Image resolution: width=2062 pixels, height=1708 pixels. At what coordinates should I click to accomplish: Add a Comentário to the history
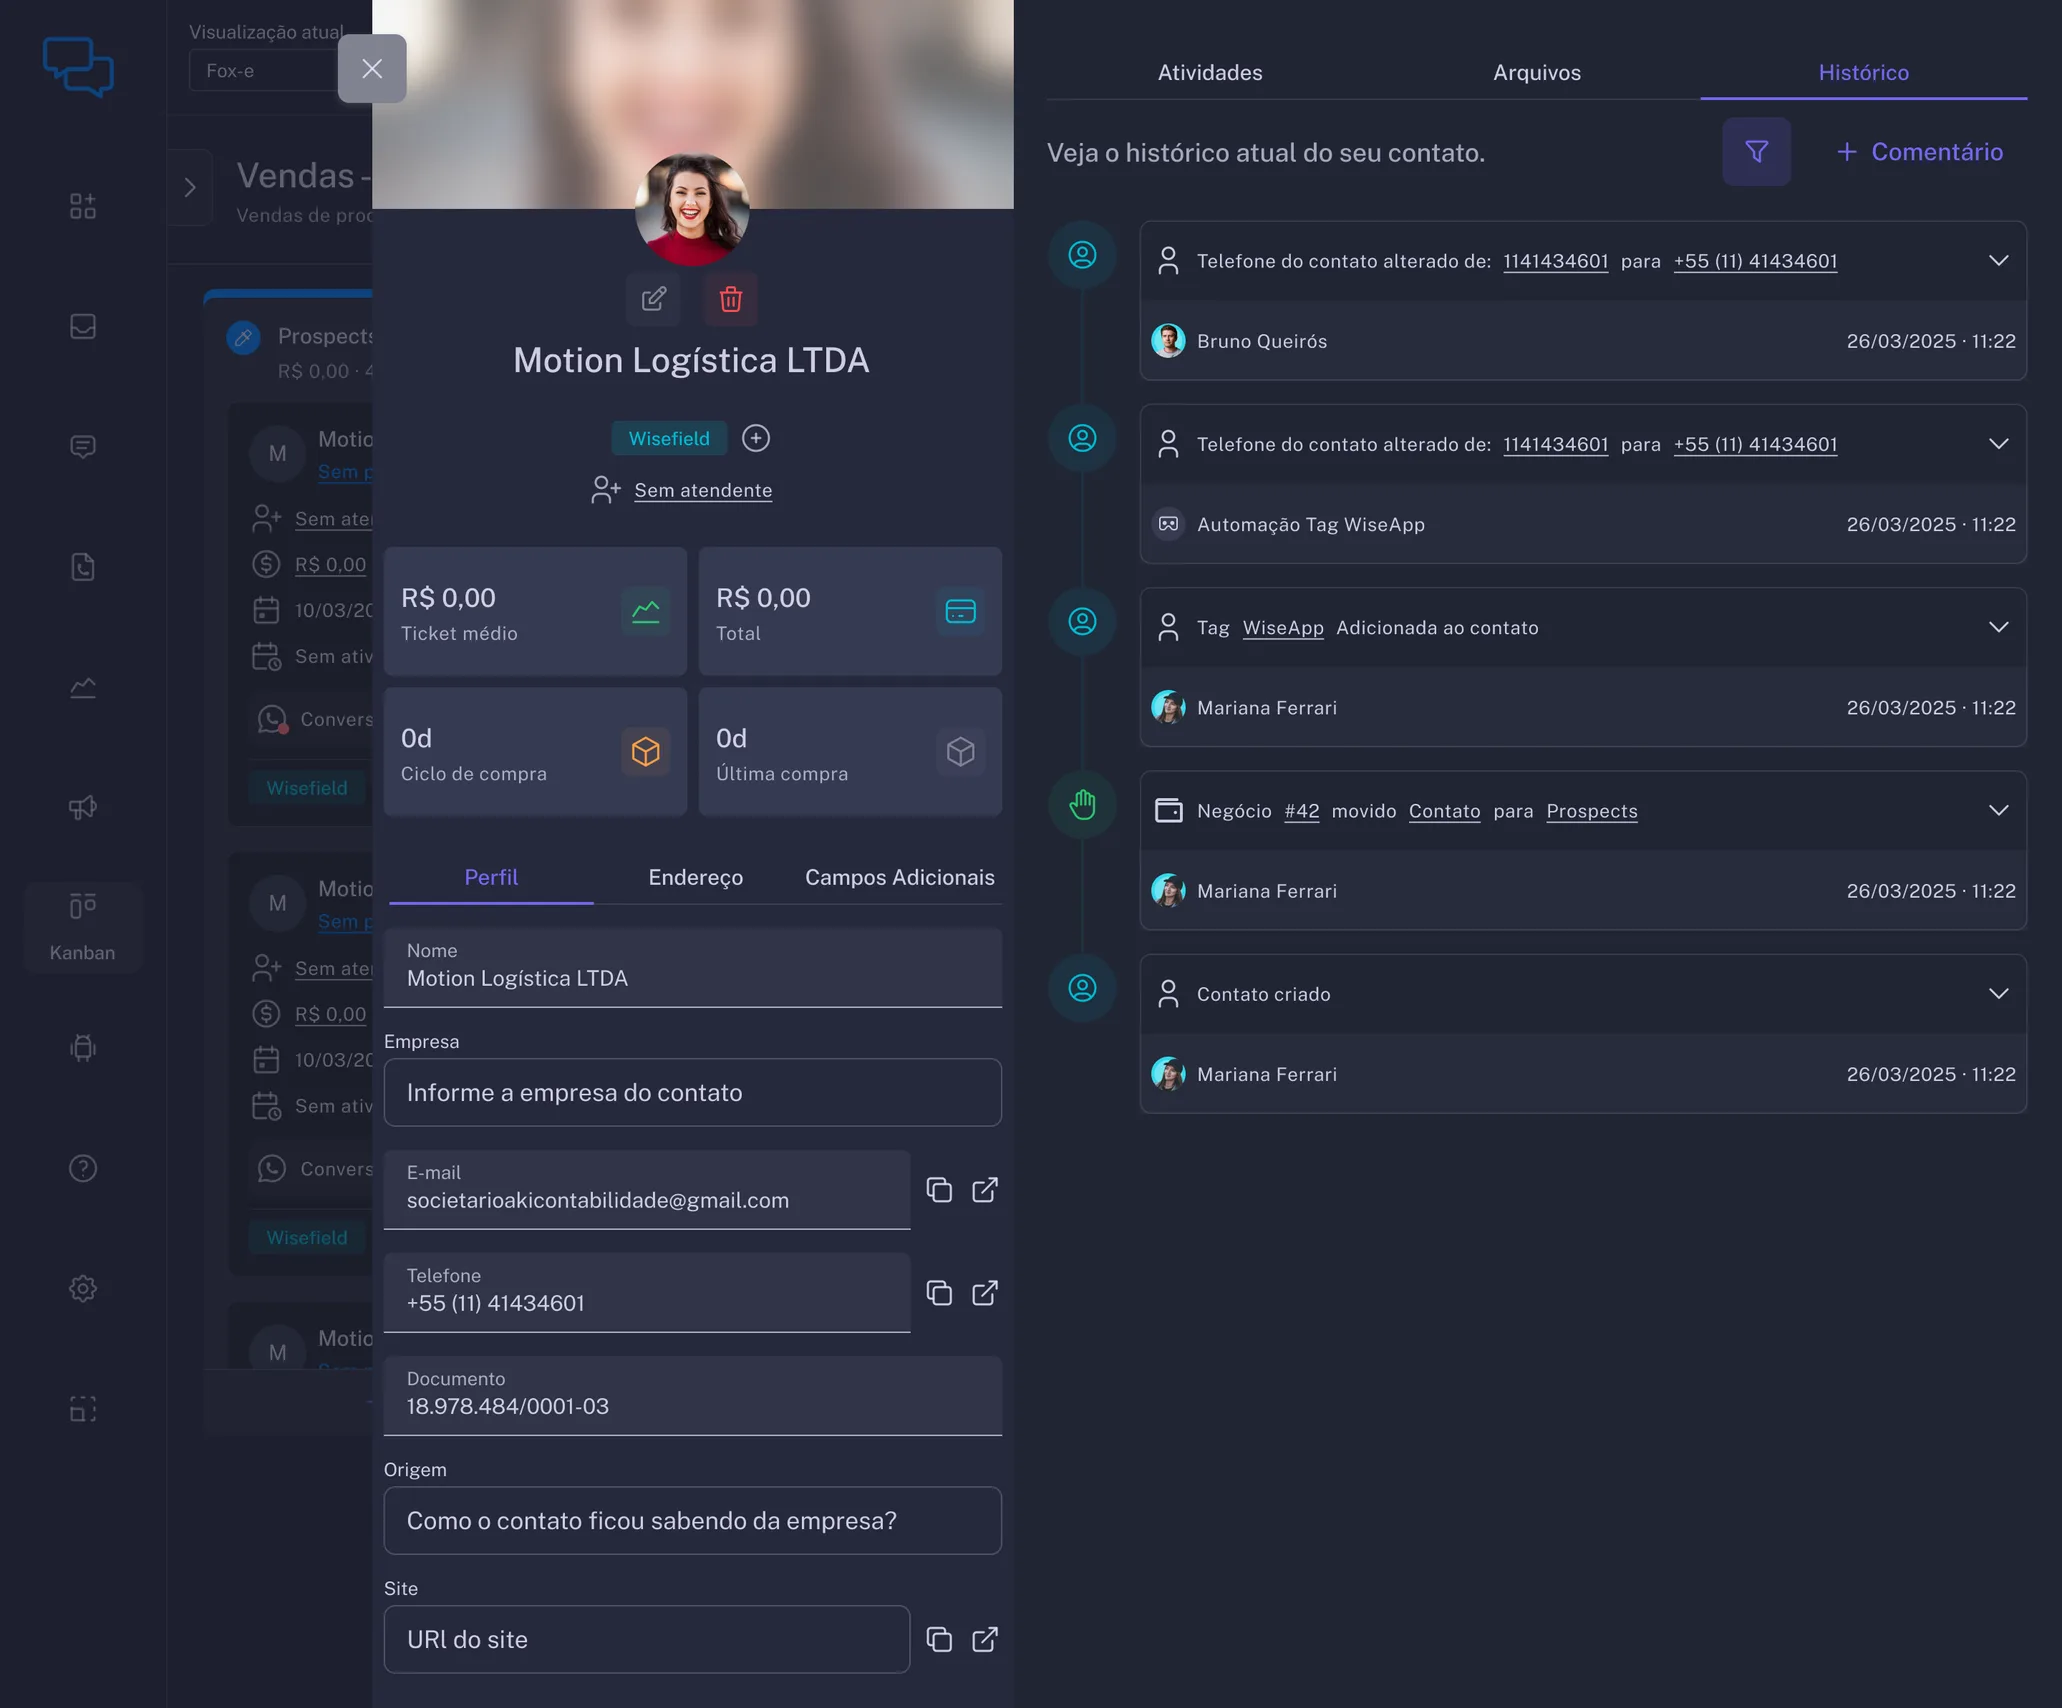coord(1920,152)
